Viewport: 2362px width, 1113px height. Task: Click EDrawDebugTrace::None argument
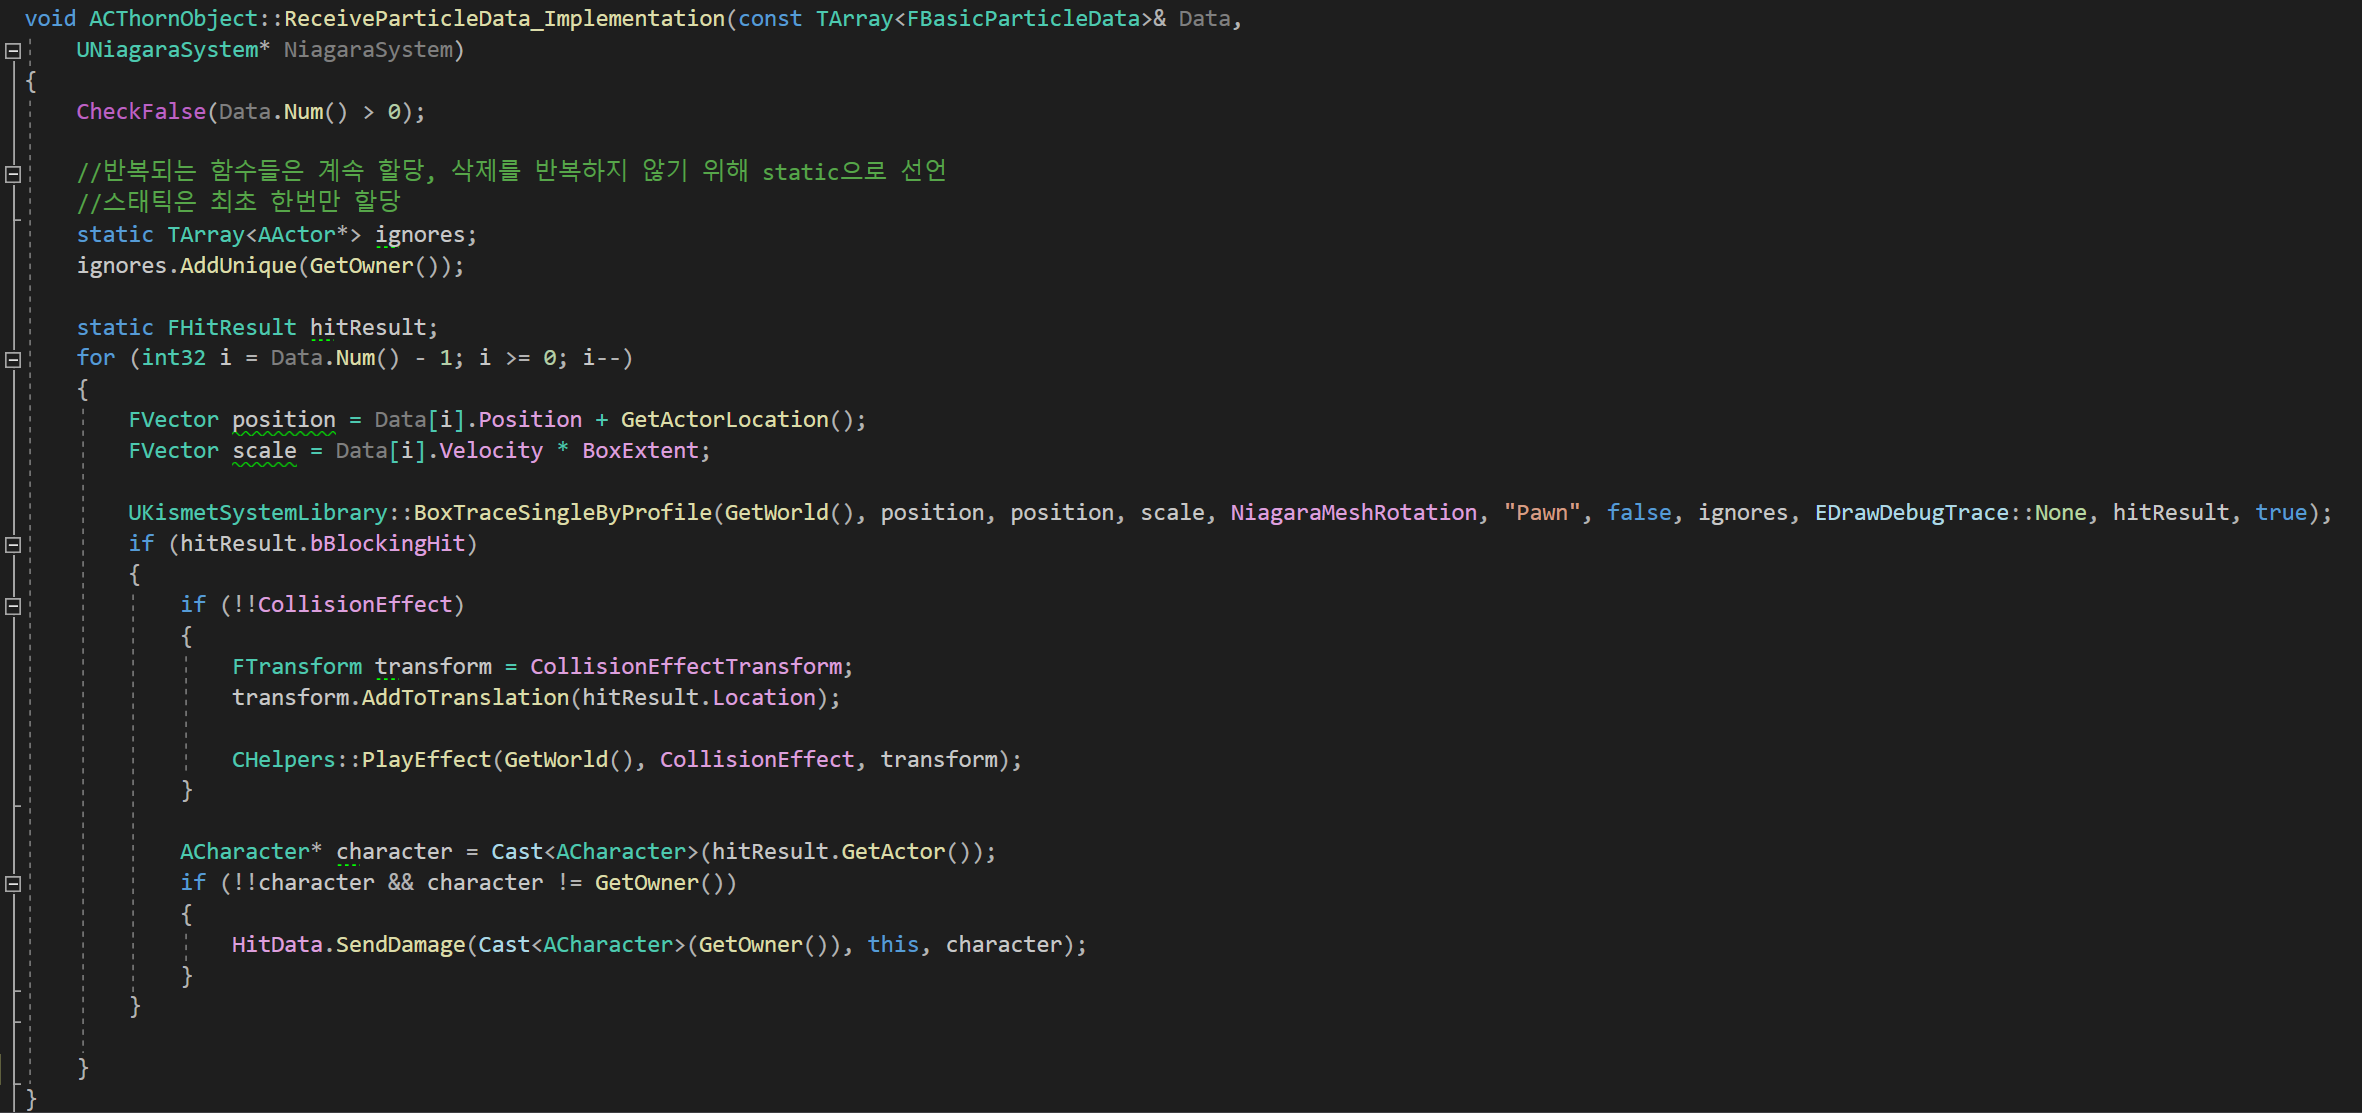1950,513
